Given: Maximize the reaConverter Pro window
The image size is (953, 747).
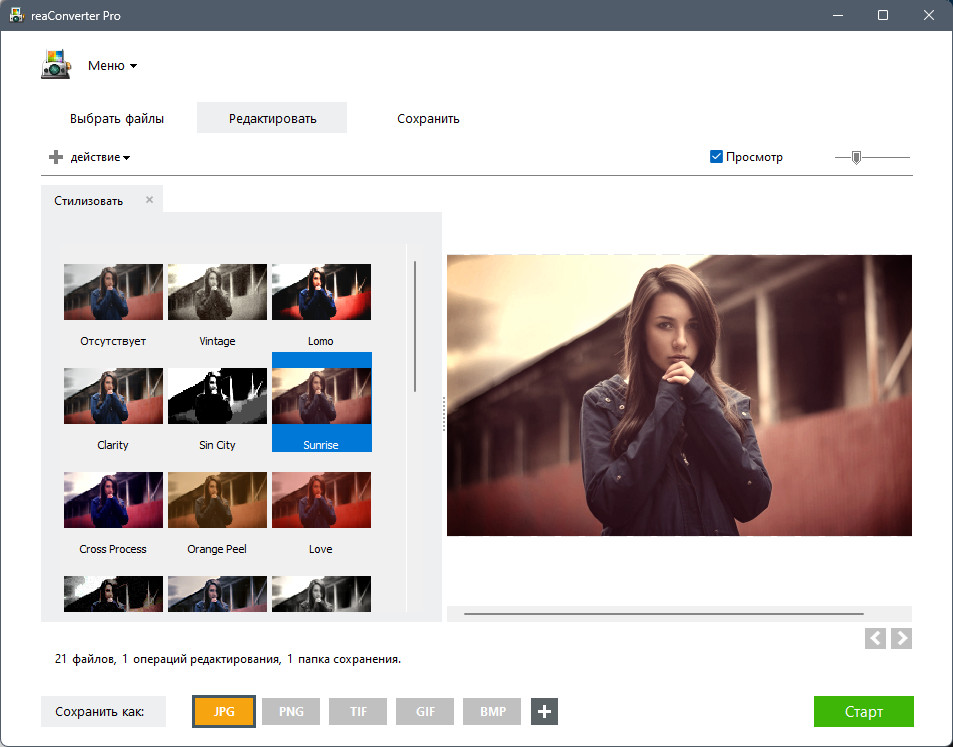Looking at the screenshot, I should click(x=883, y=15).
